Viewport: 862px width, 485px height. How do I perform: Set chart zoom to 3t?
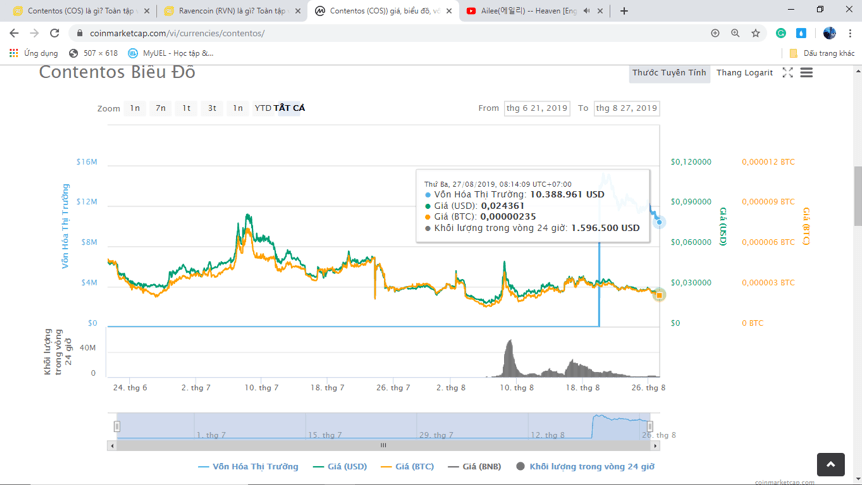[212, 108]
